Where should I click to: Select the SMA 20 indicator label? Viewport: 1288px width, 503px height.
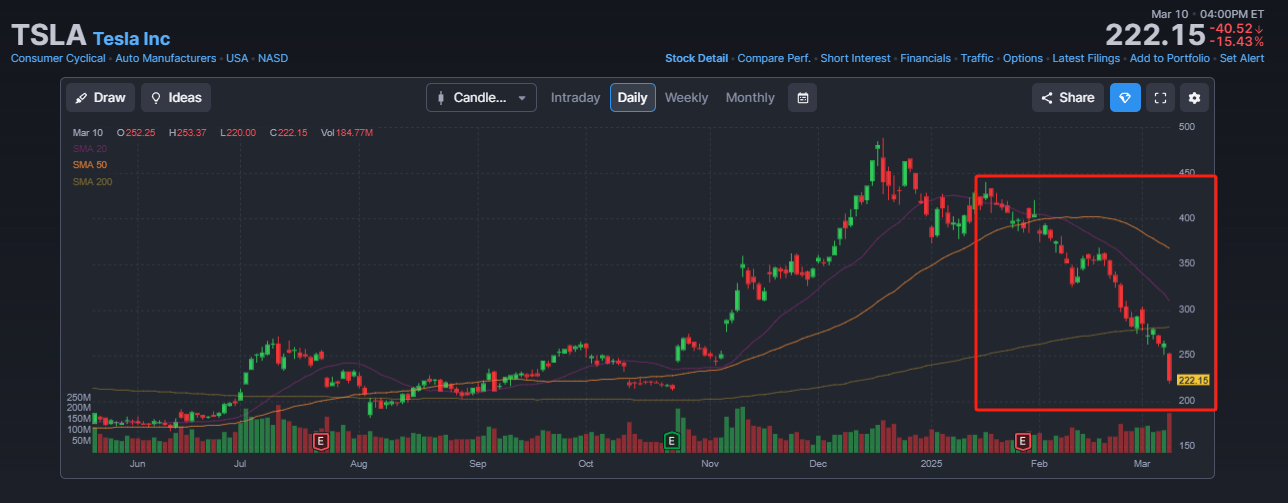point(90,148)
